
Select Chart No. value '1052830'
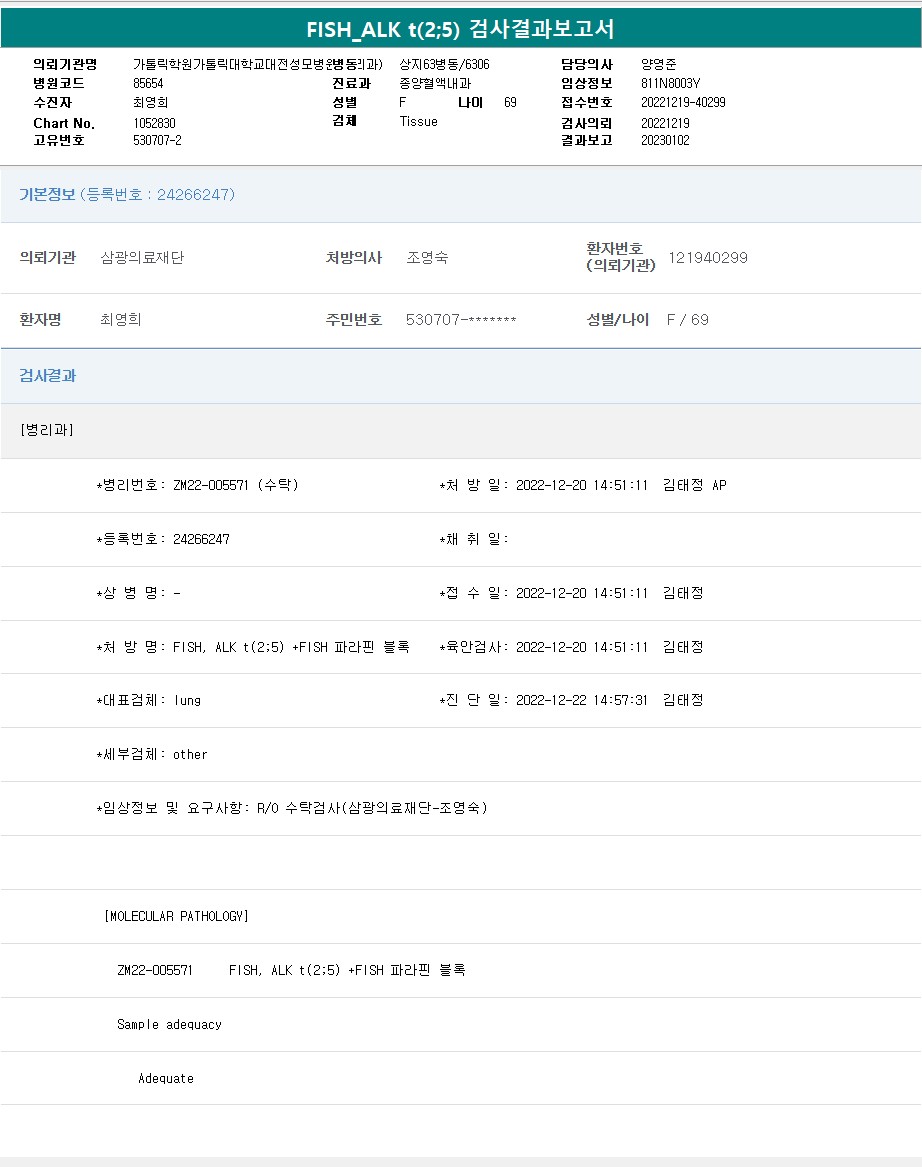(154, 123)
